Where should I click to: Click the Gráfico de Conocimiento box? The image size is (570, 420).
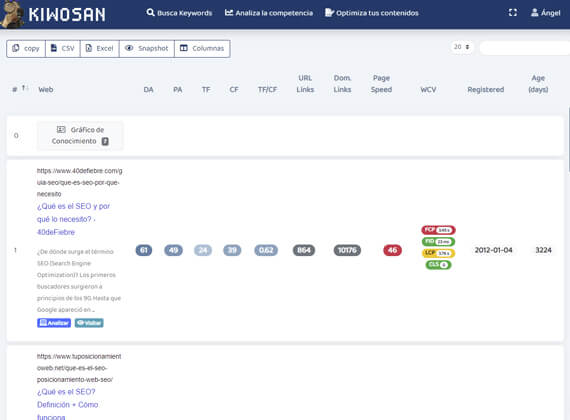pos(80,135)
